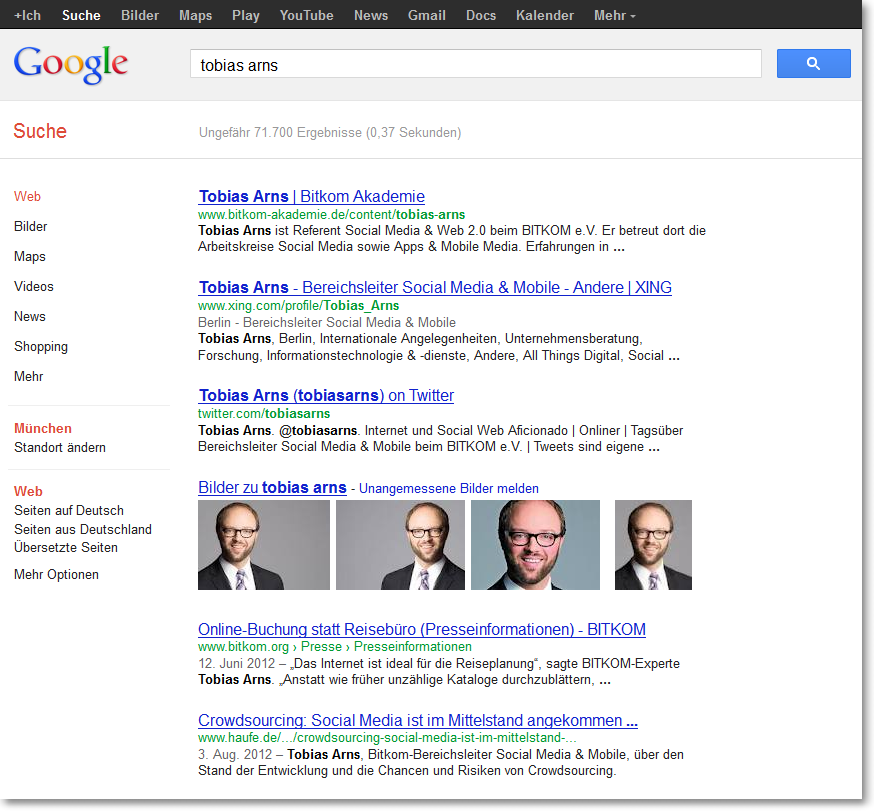Select News filter in left sidebar
Image resolution: width=874 pixels, height=811 pixels.
pos(30,317)
